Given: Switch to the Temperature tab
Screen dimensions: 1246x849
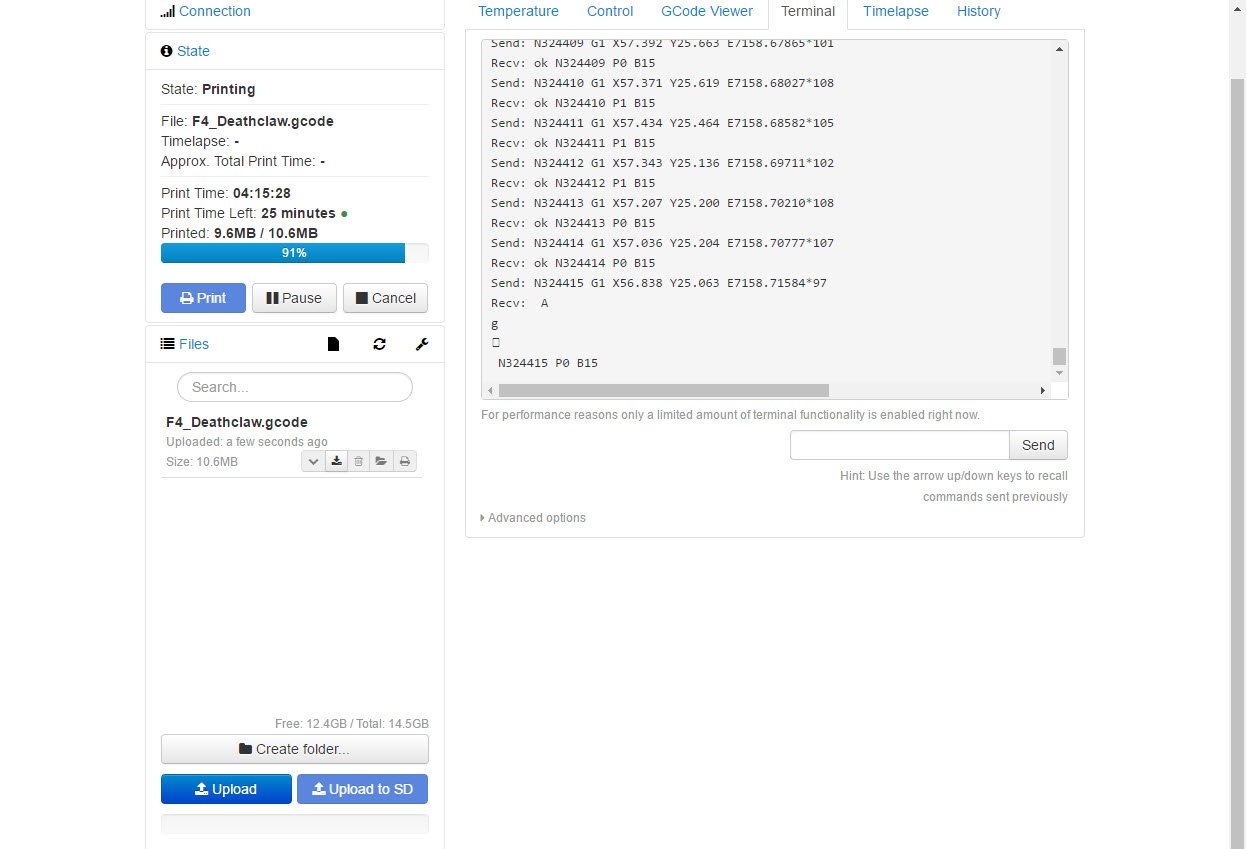Looking at the screenshot, I should (x=518, y=12).
